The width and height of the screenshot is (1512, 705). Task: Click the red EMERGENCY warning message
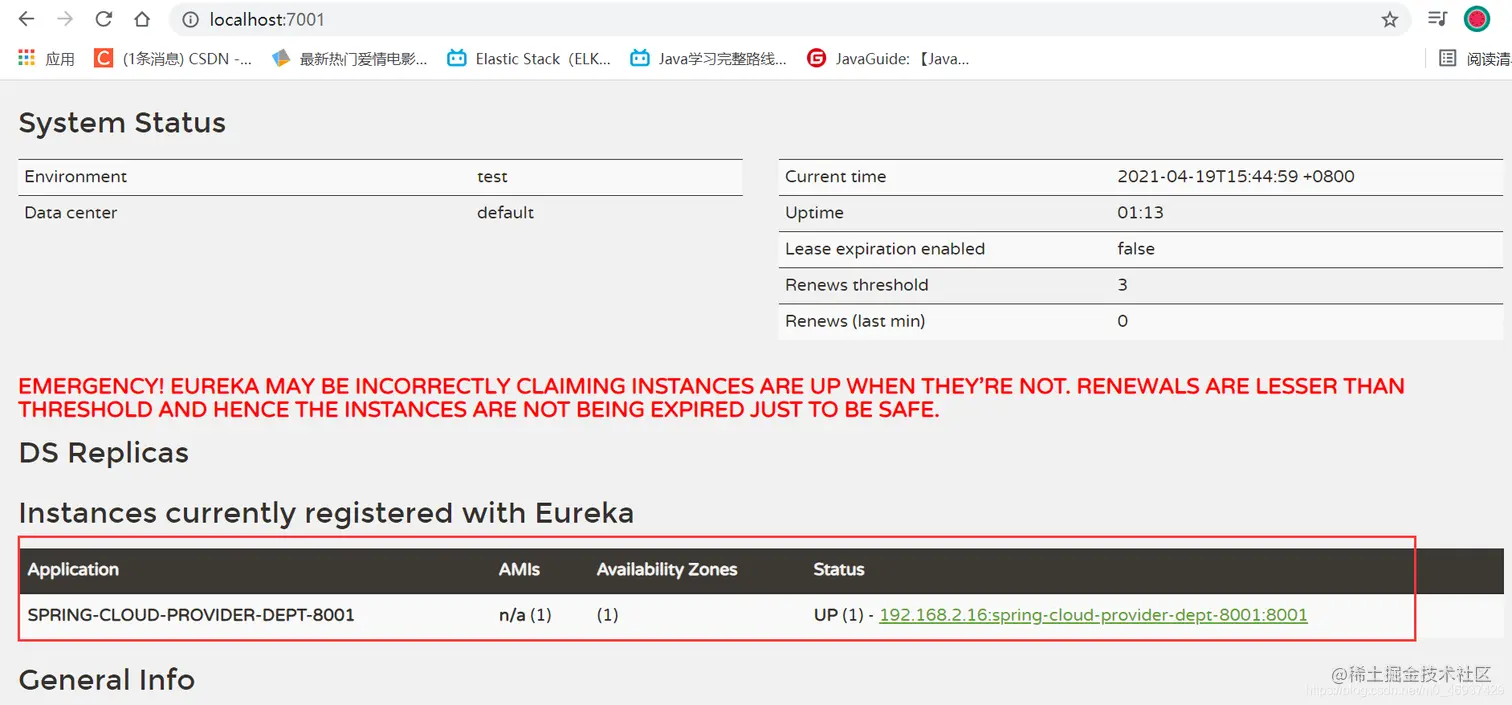[x=712, y=397]
